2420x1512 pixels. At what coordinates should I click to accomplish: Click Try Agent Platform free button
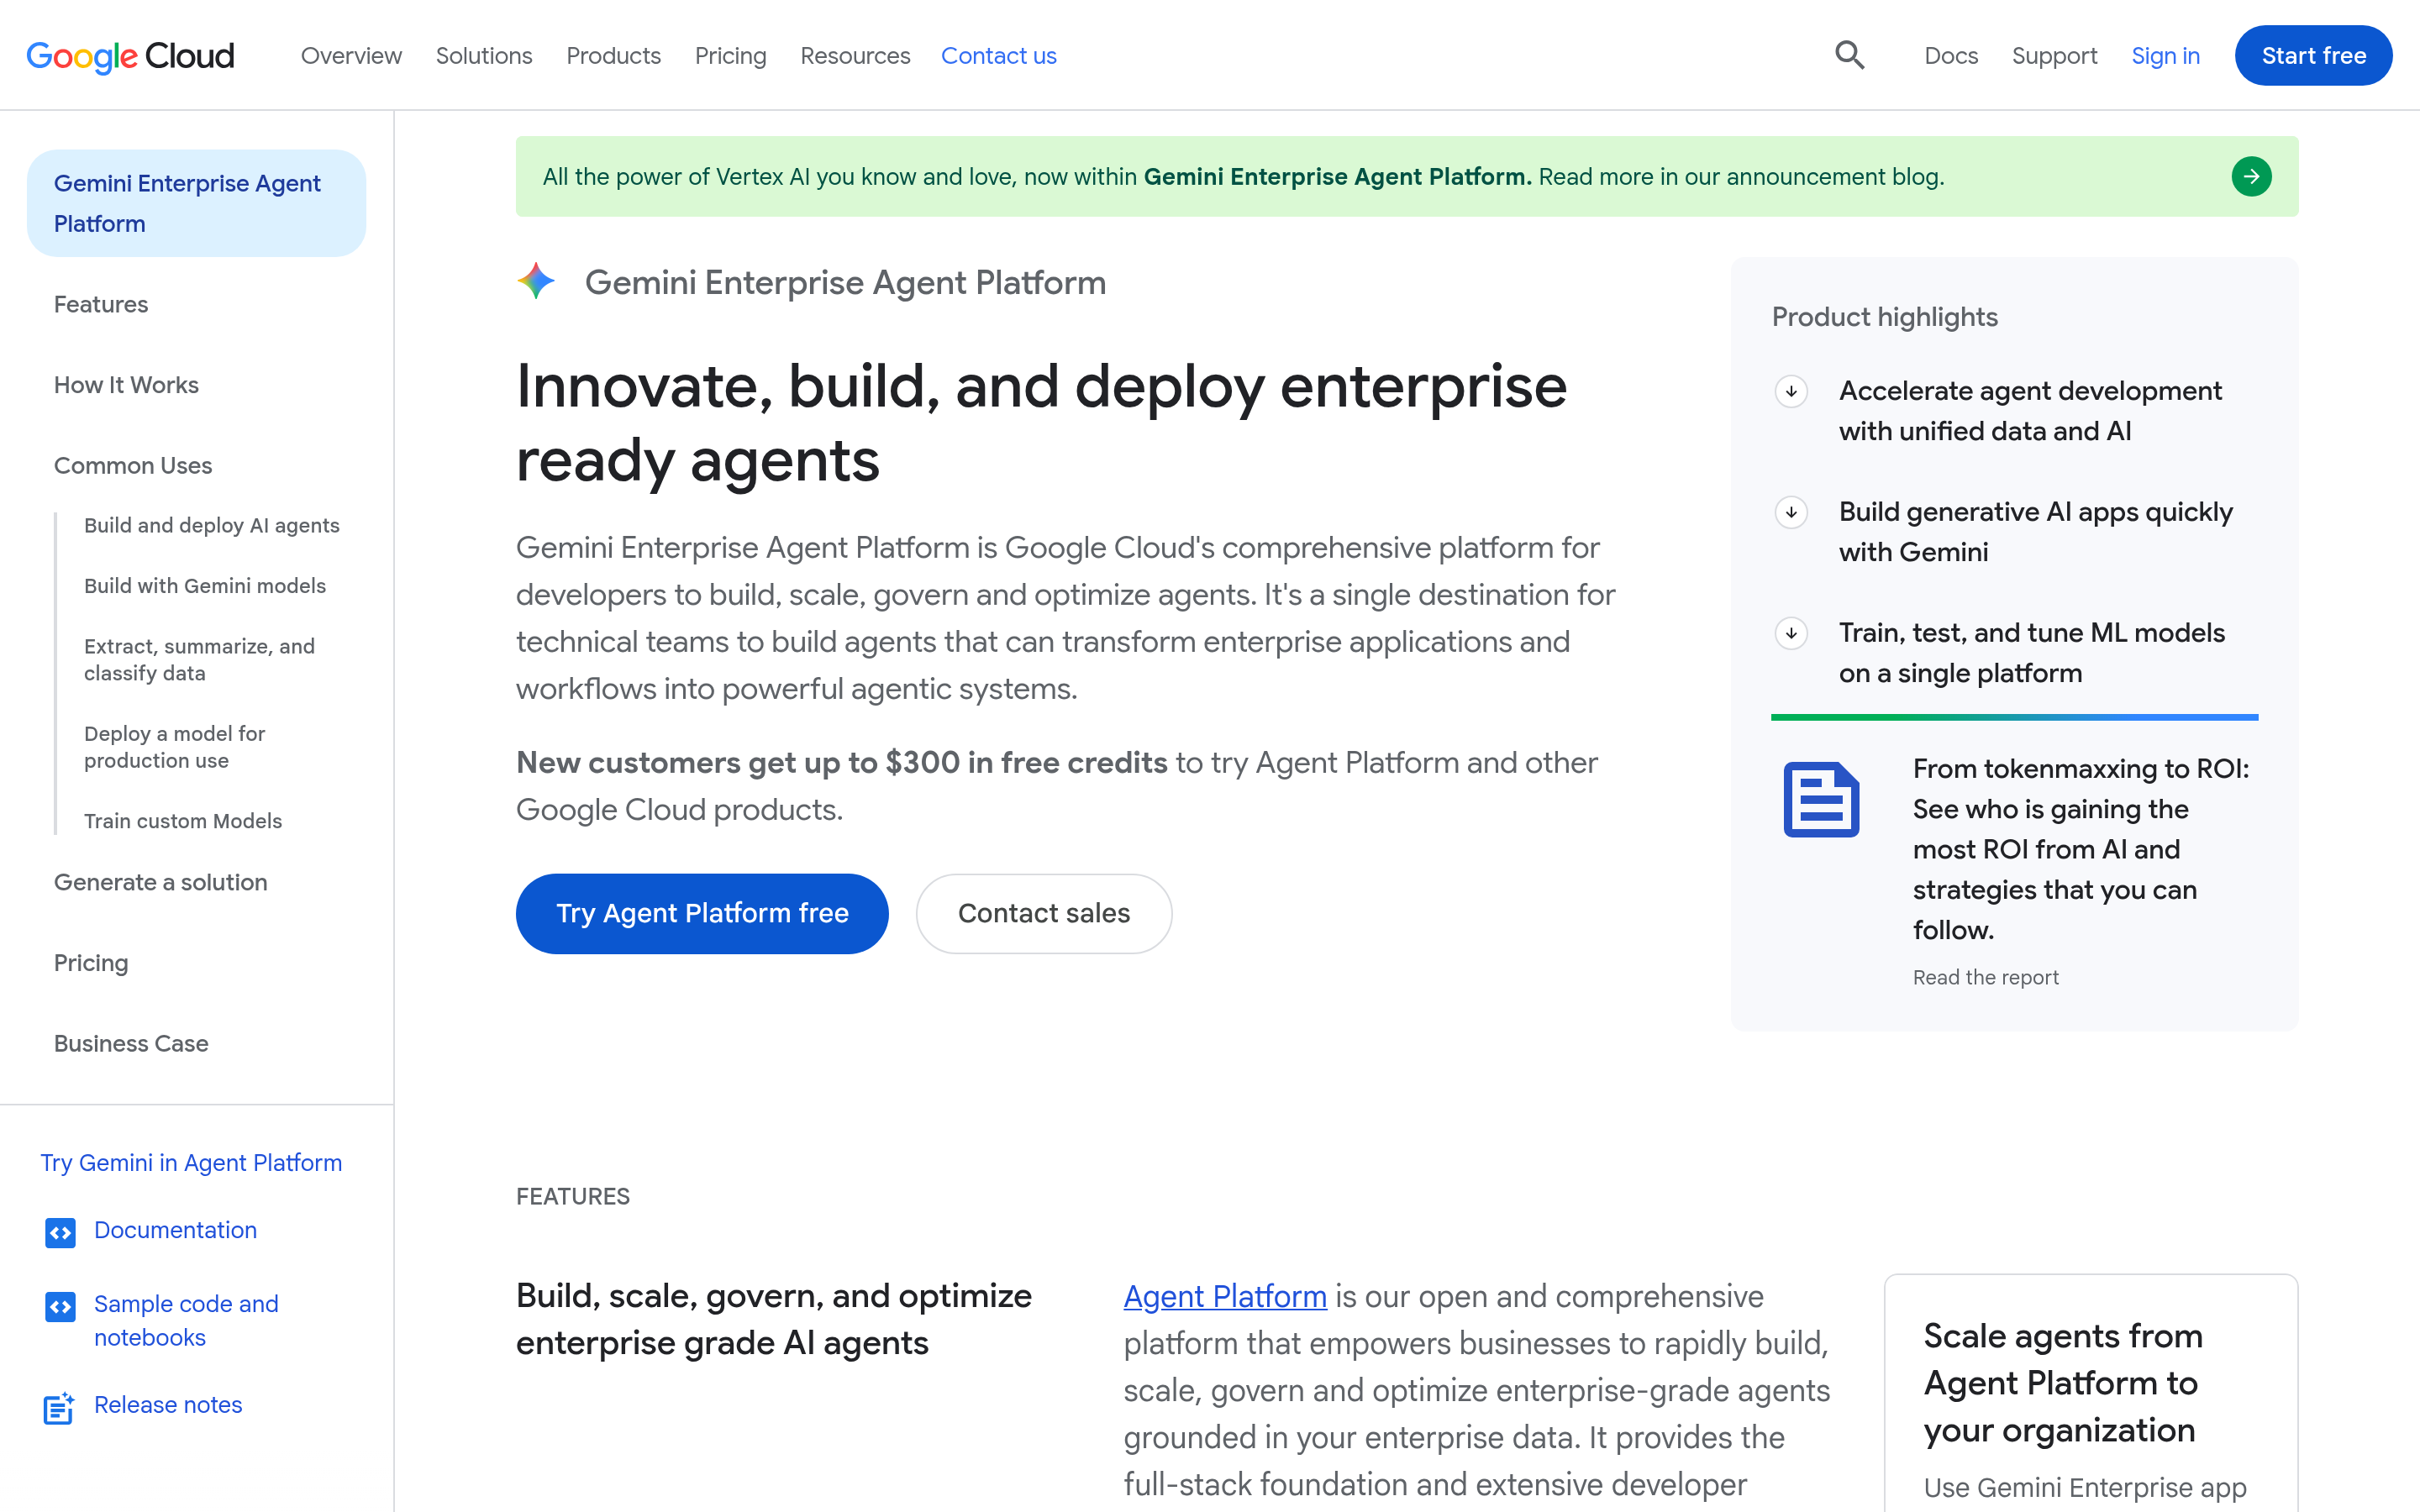(x=702, y=913)
